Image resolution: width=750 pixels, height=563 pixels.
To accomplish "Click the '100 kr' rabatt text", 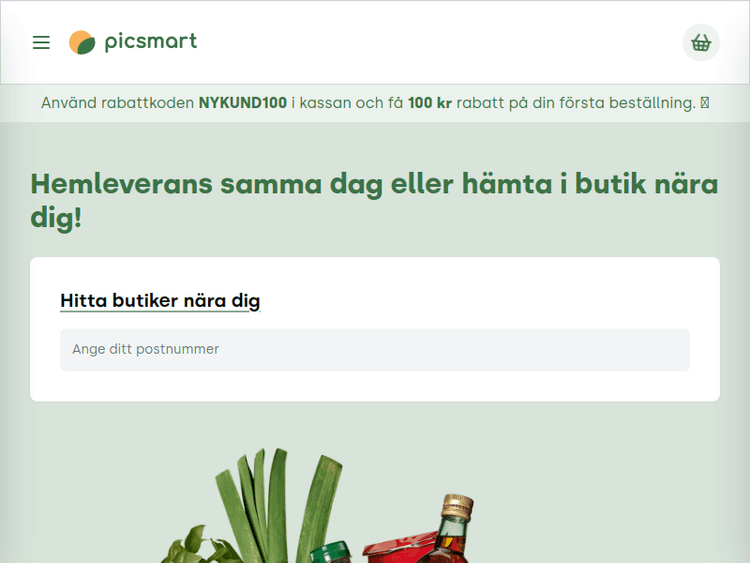I will (x=430, y=103).
